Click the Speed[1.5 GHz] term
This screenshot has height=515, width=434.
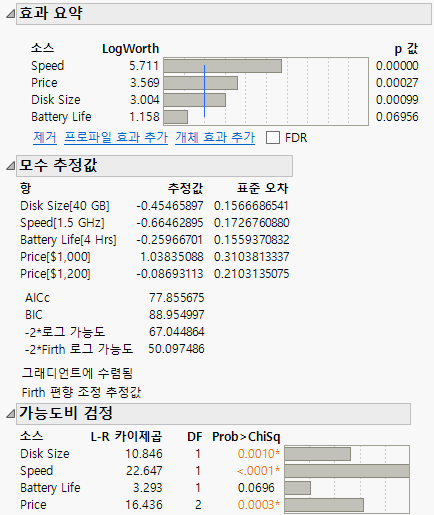(x=62, y=223)
